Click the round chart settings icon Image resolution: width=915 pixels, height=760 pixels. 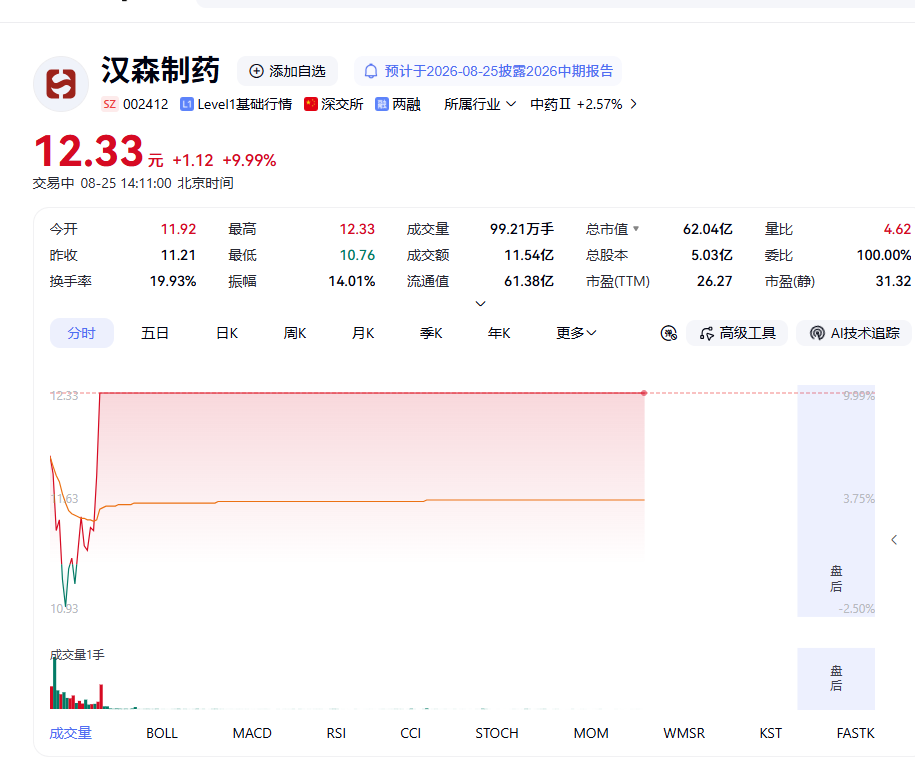coord(669,333)
